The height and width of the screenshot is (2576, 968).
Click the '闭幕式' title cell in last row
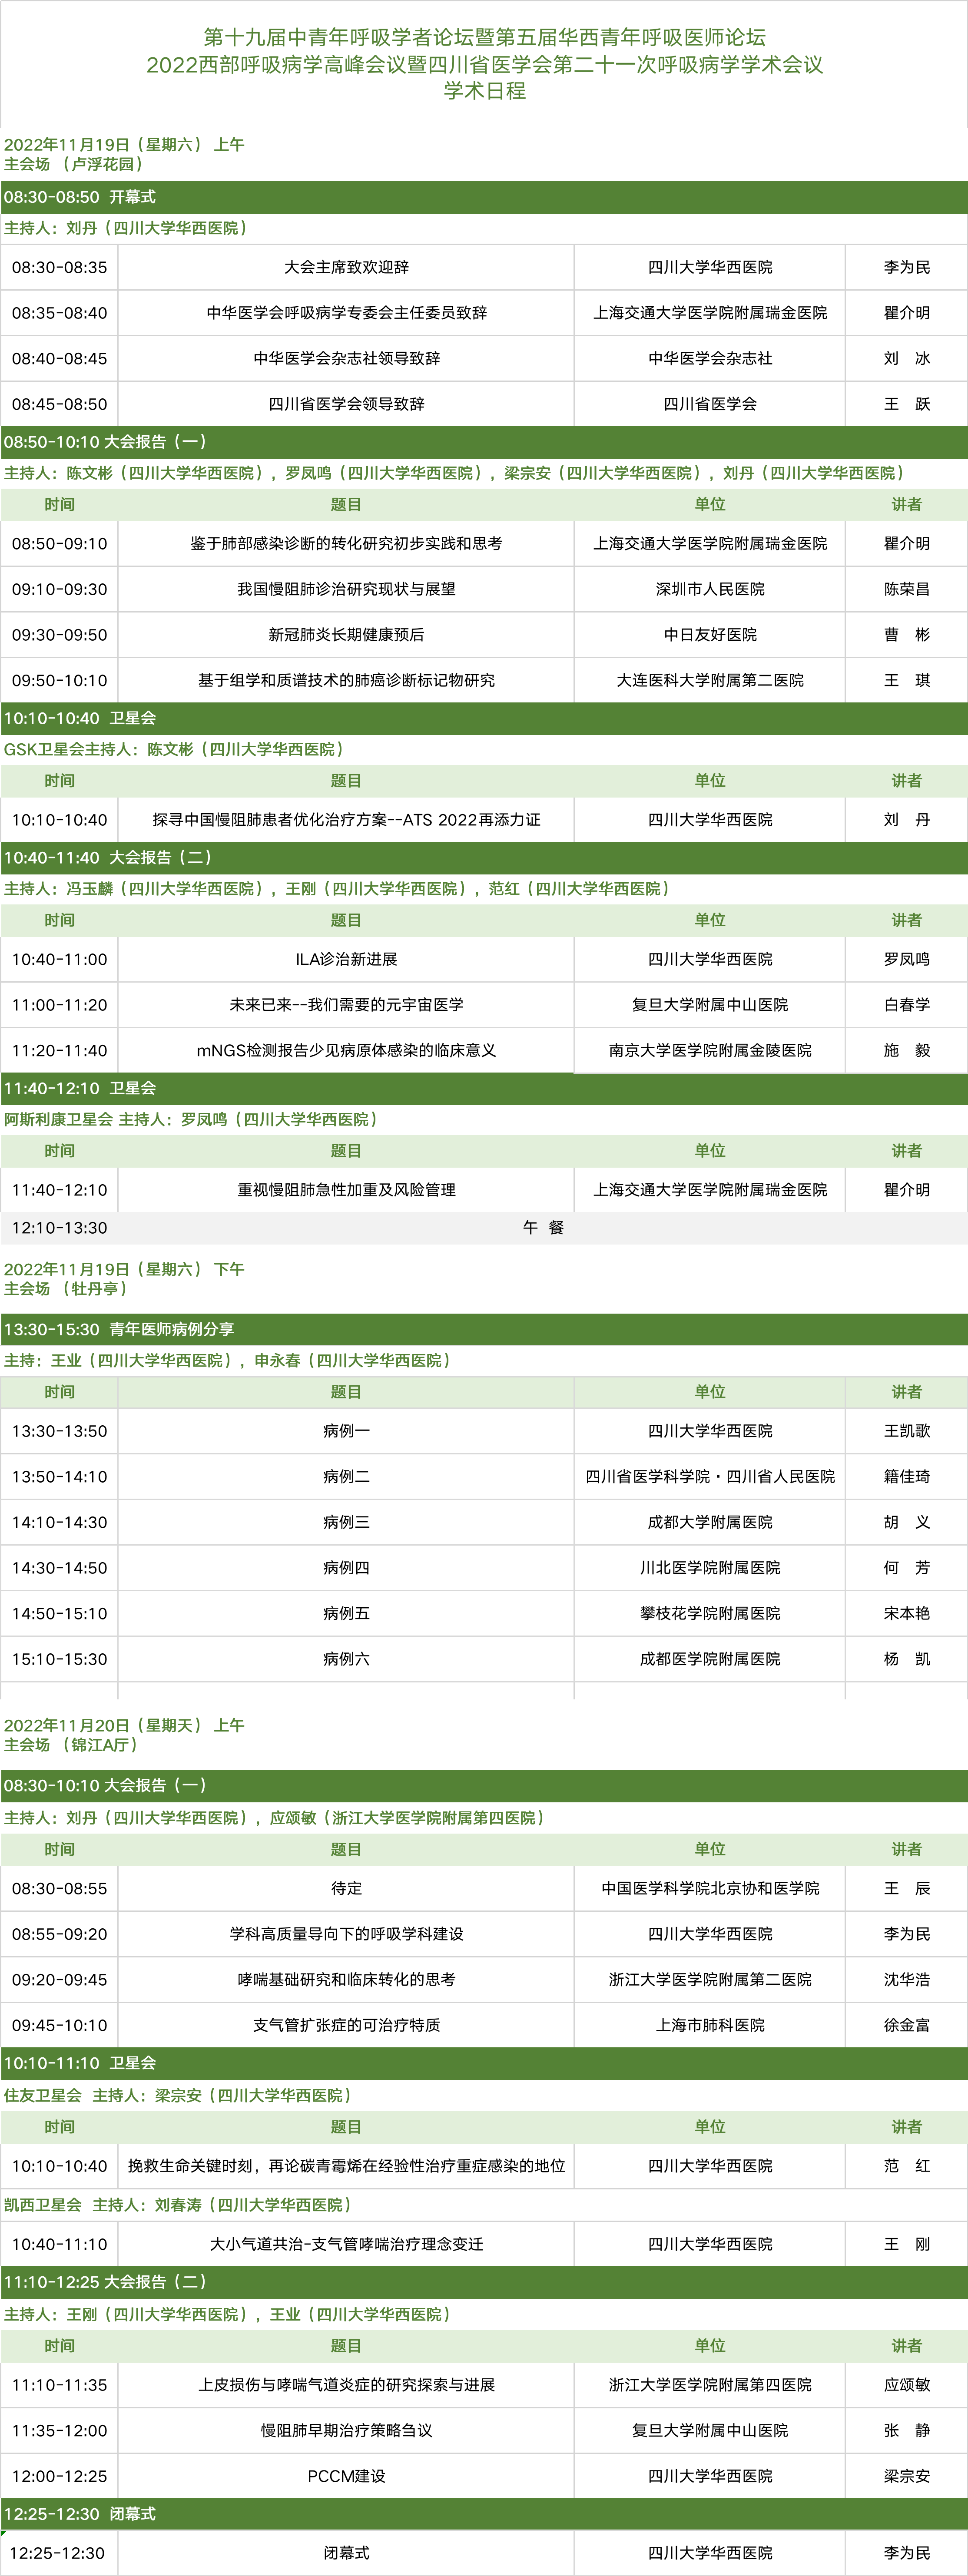pyautogui.click(x=346, y=2553)
